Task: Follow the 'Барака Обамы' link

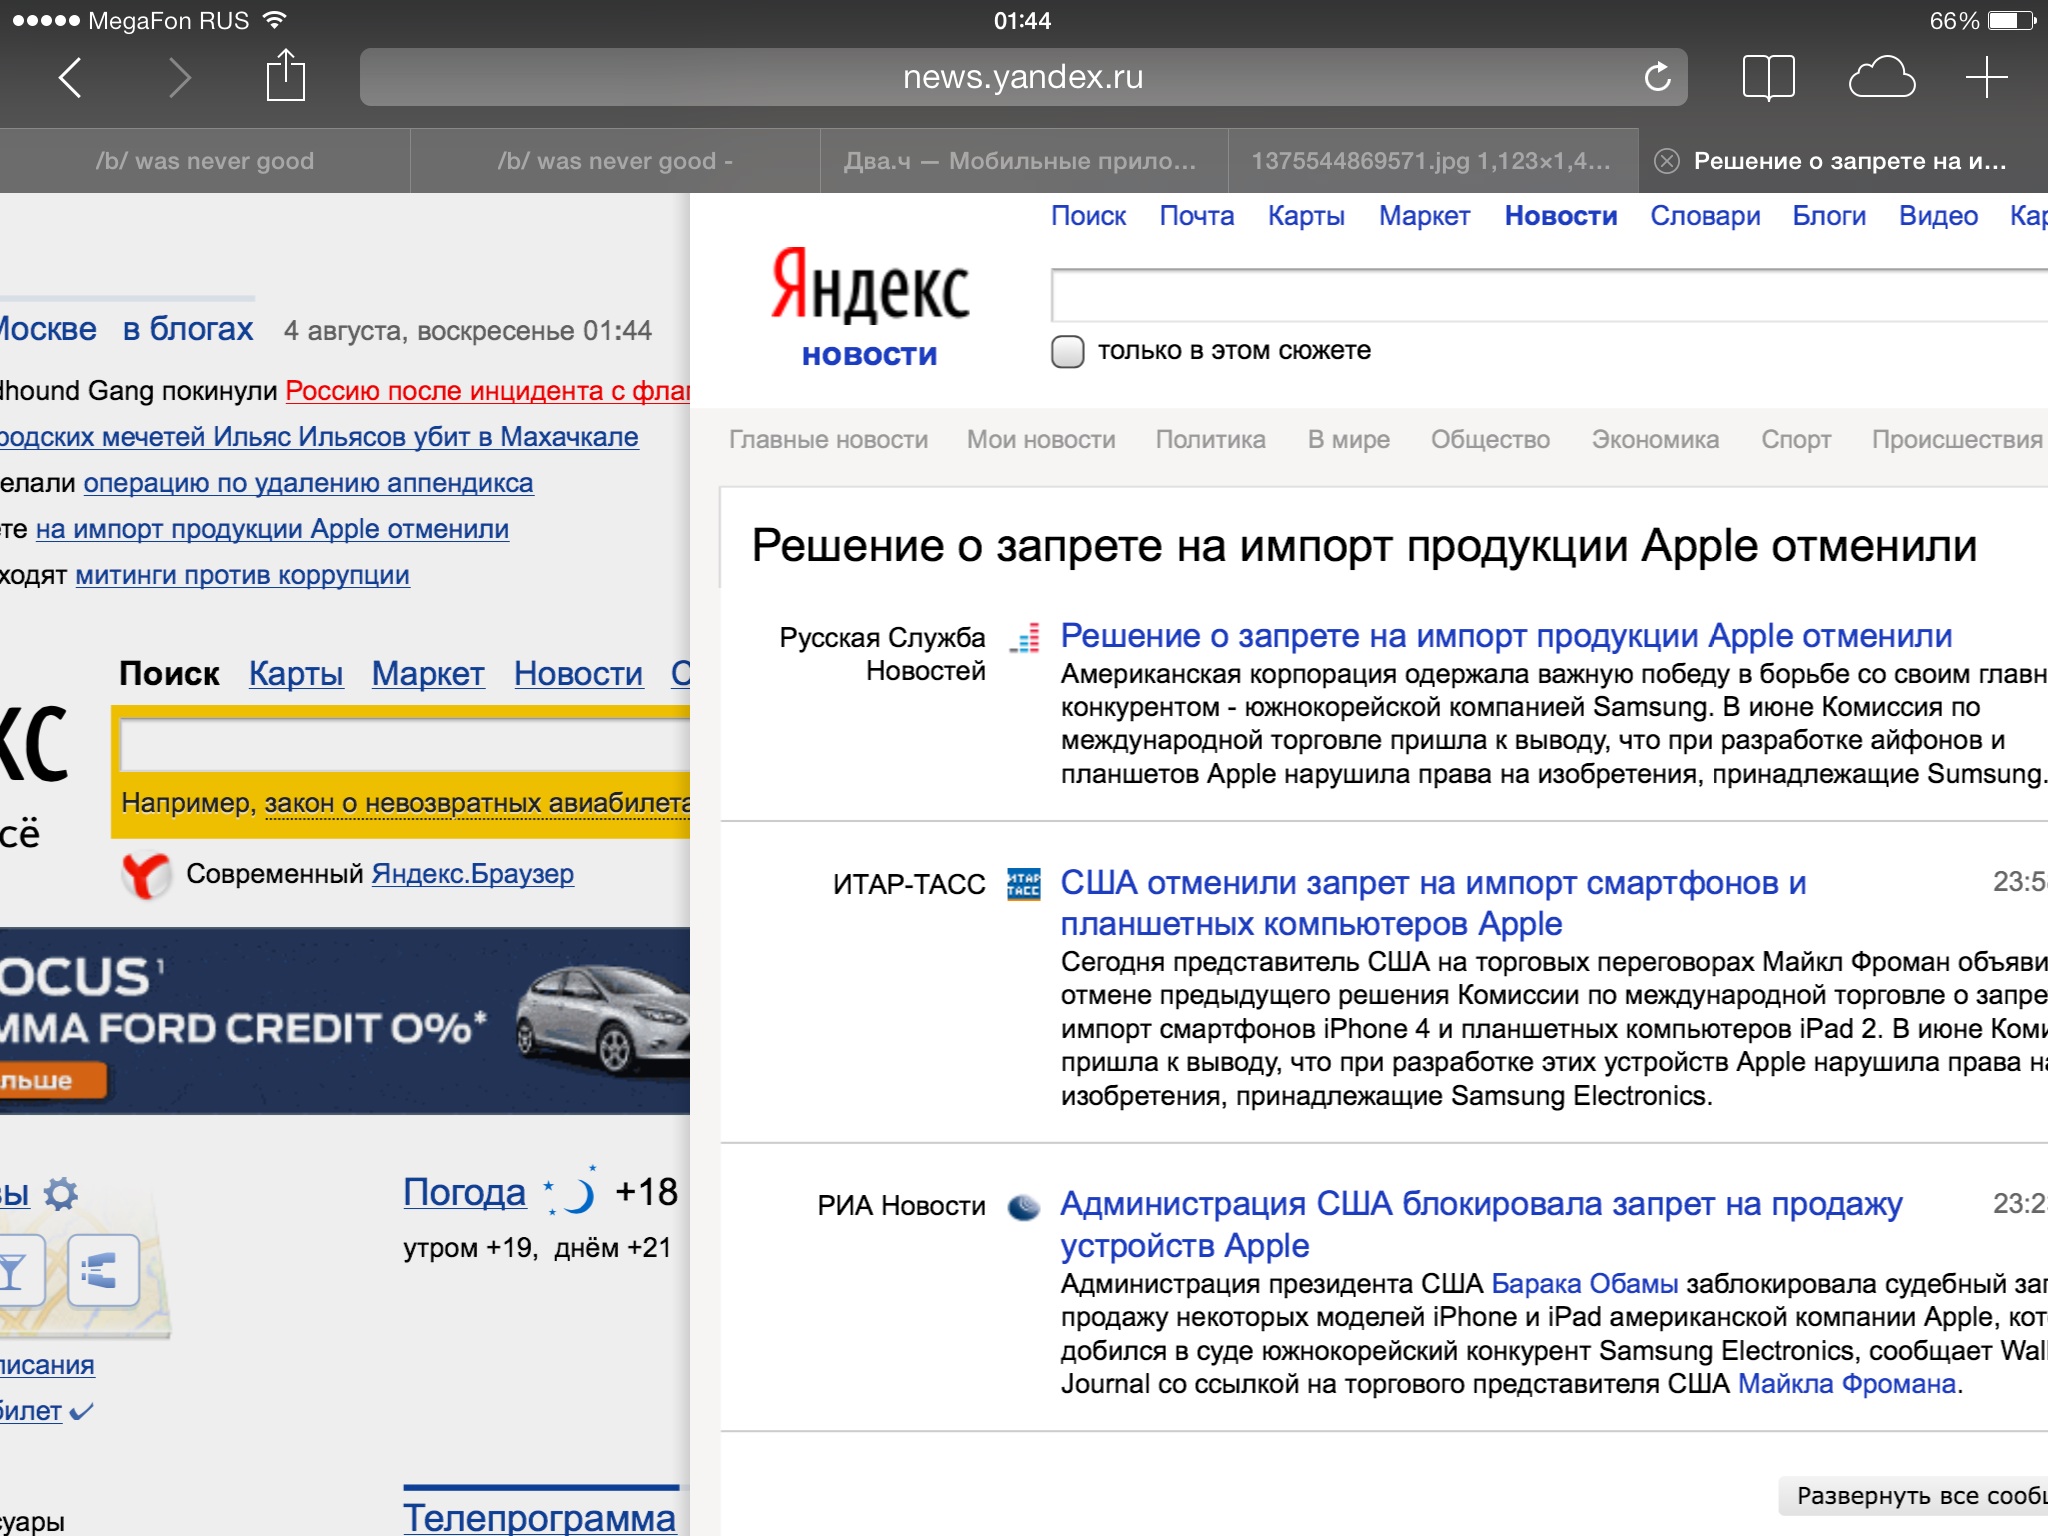Action: click(1584, 1284)
